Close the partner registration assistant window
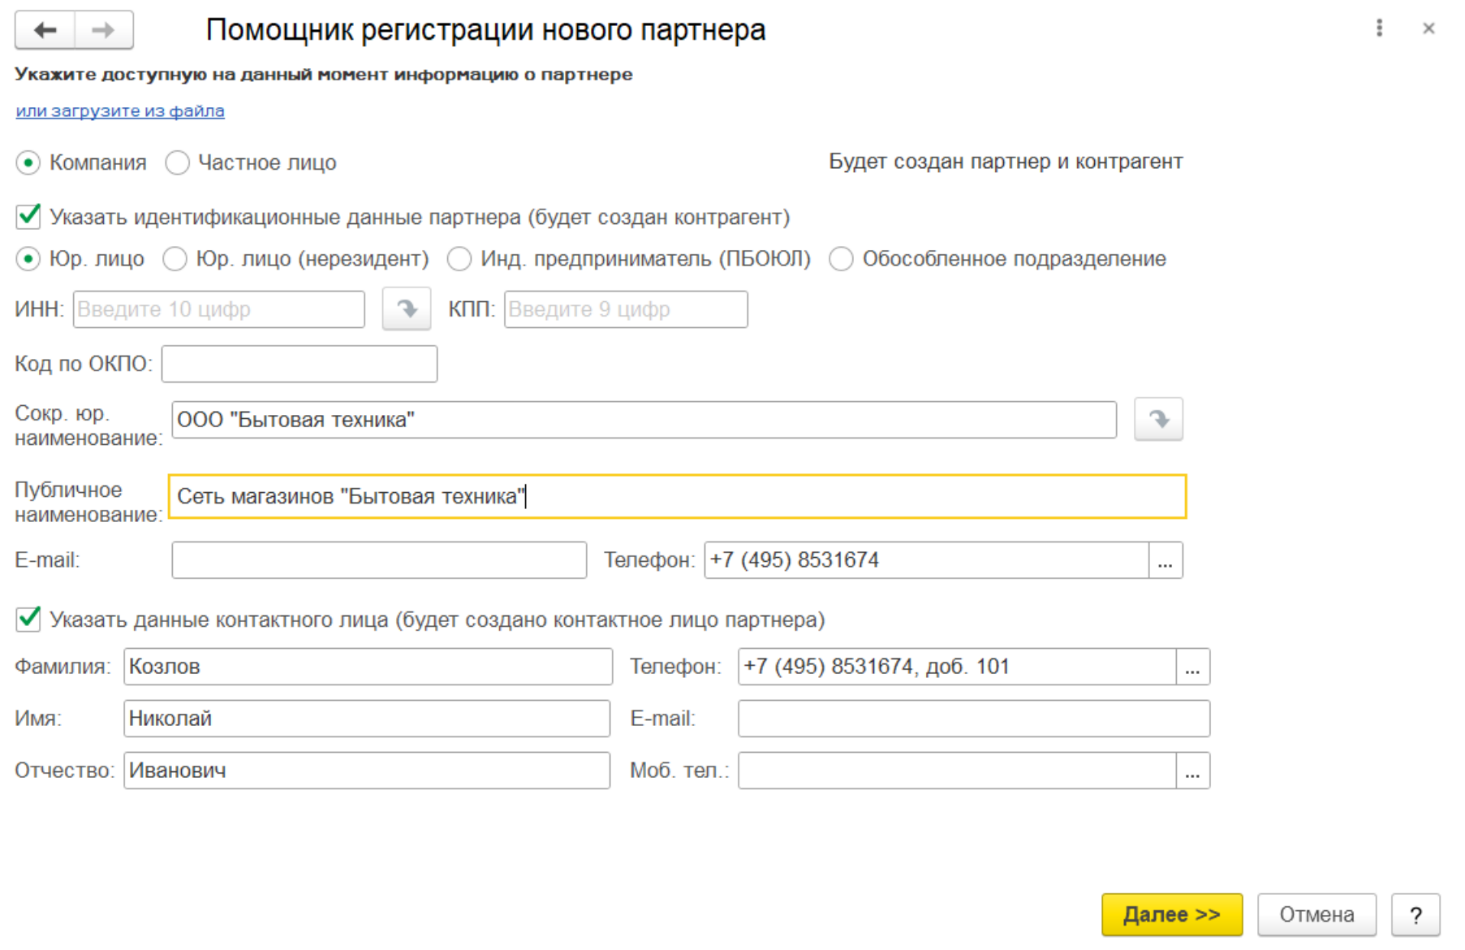Image resolution: width=1465 pixels, height=950 pixels. tap(1428, 28)
